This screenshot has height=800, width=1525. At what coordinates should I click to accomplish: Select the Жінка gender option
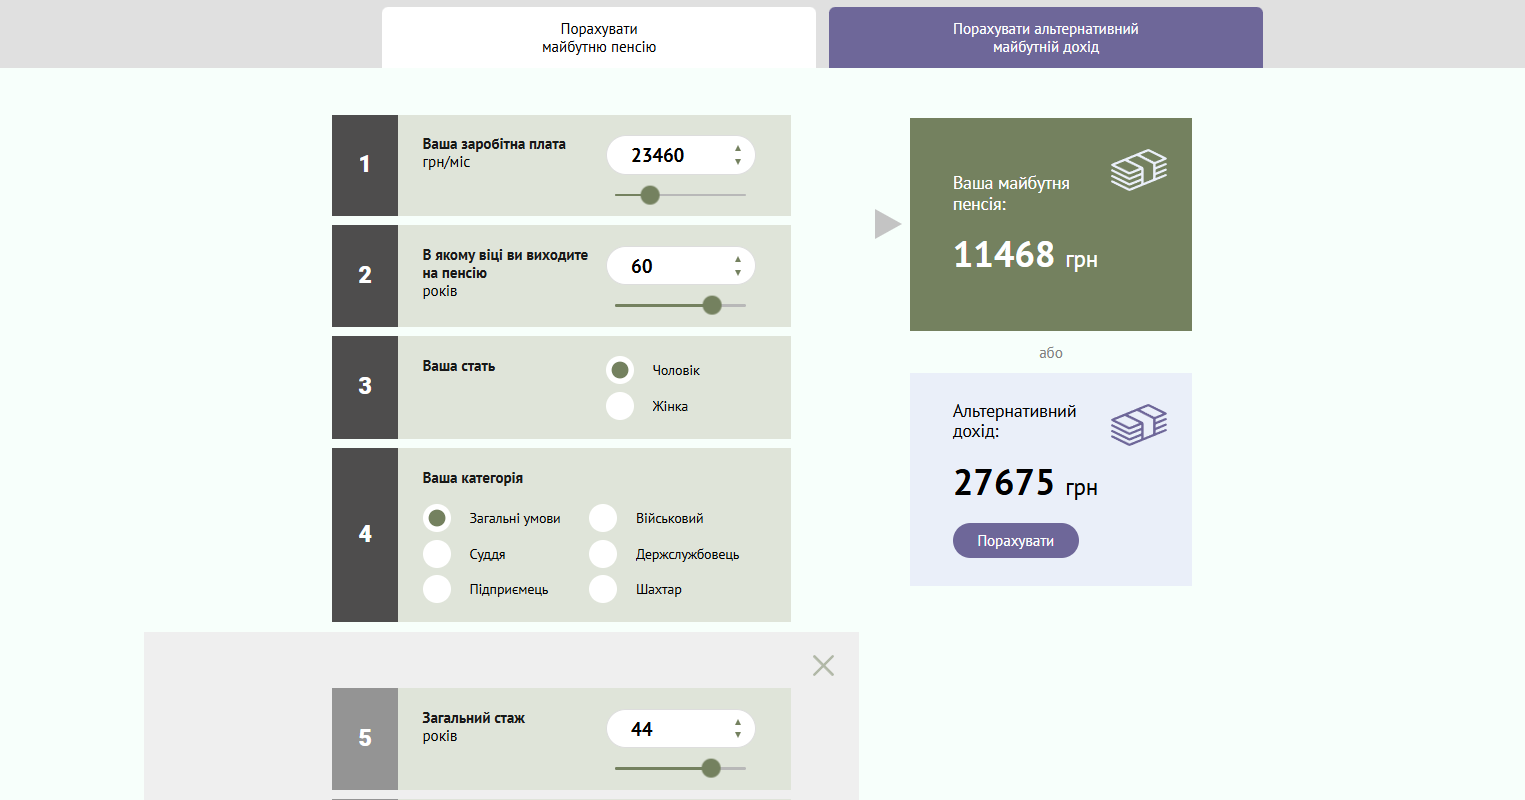[620, 406]
